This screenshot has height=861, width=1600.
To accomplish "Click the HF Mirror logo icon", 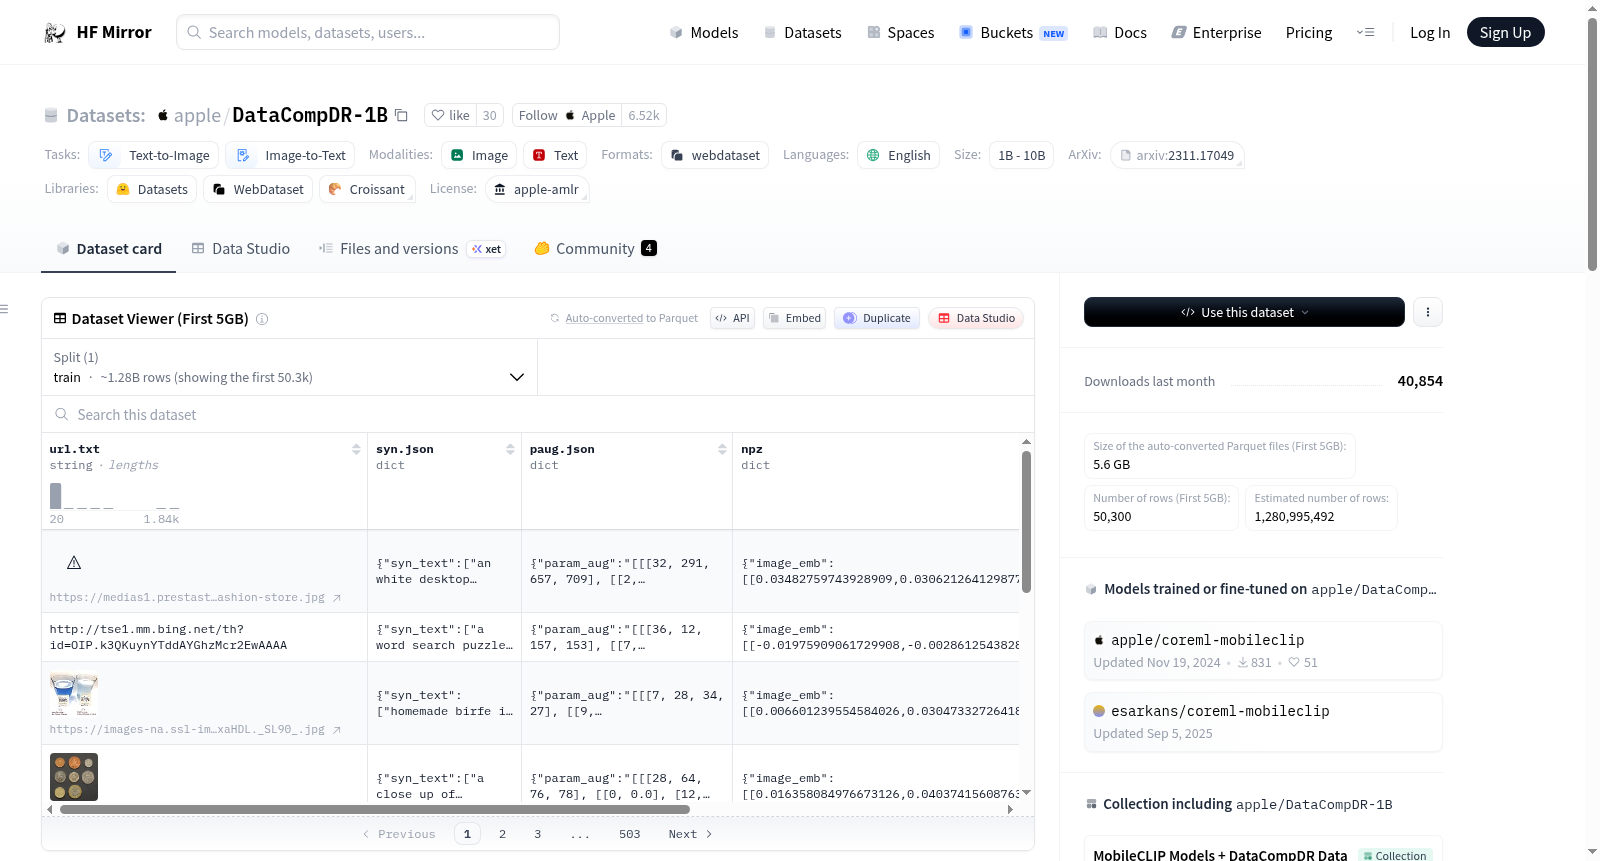I will point(55,33).
